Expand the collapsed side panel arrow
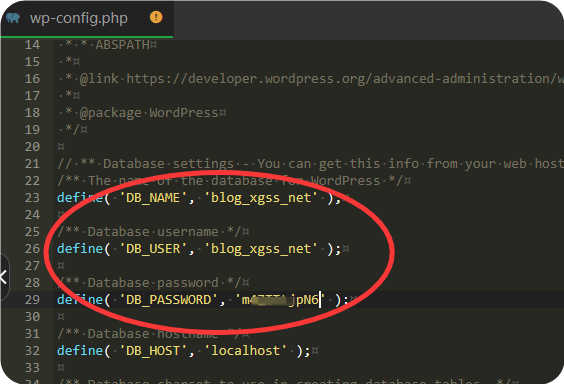The image size is (564, 384). [4, 277]
